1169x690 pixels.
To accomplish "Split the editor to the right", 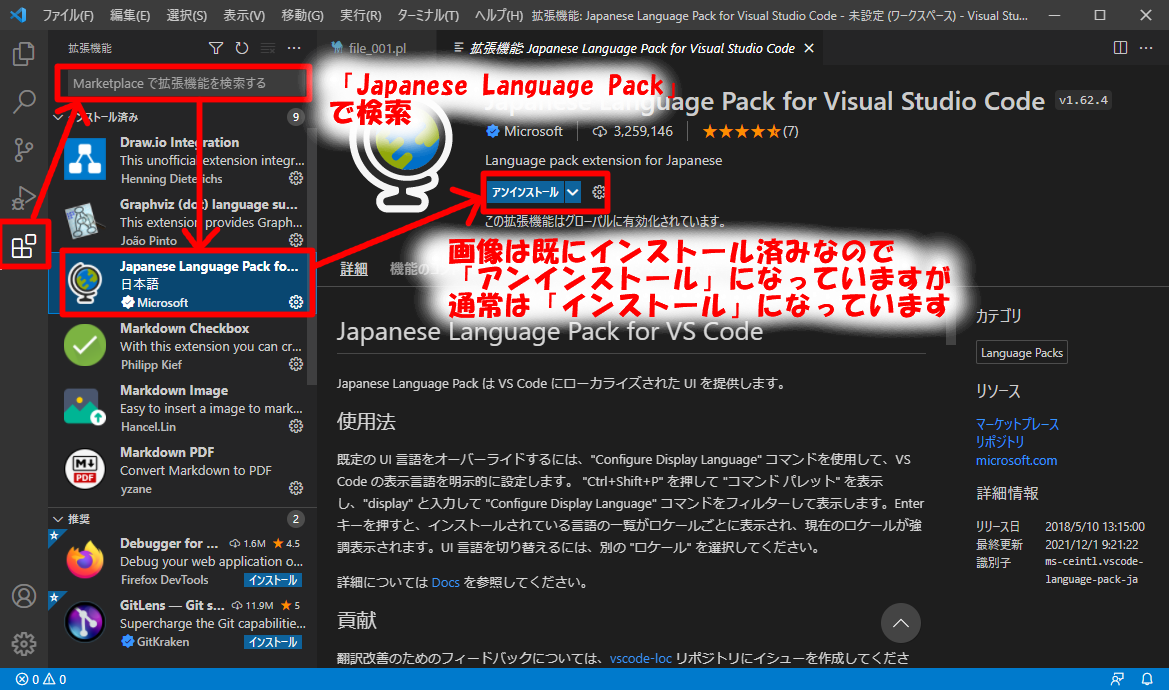I will (1121, 48).
